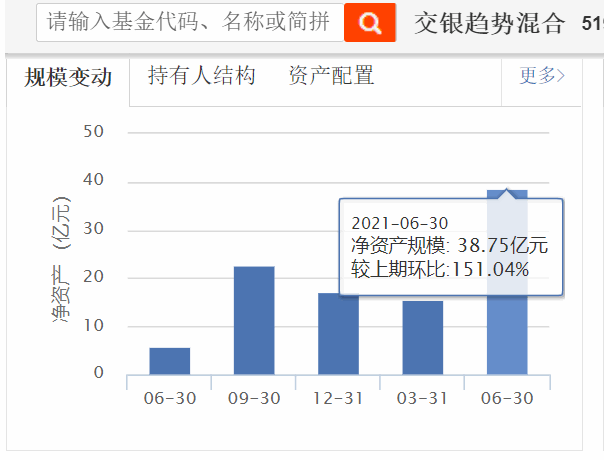
Task: Switch to the 规模变动 tab
Action: (68, 77)
